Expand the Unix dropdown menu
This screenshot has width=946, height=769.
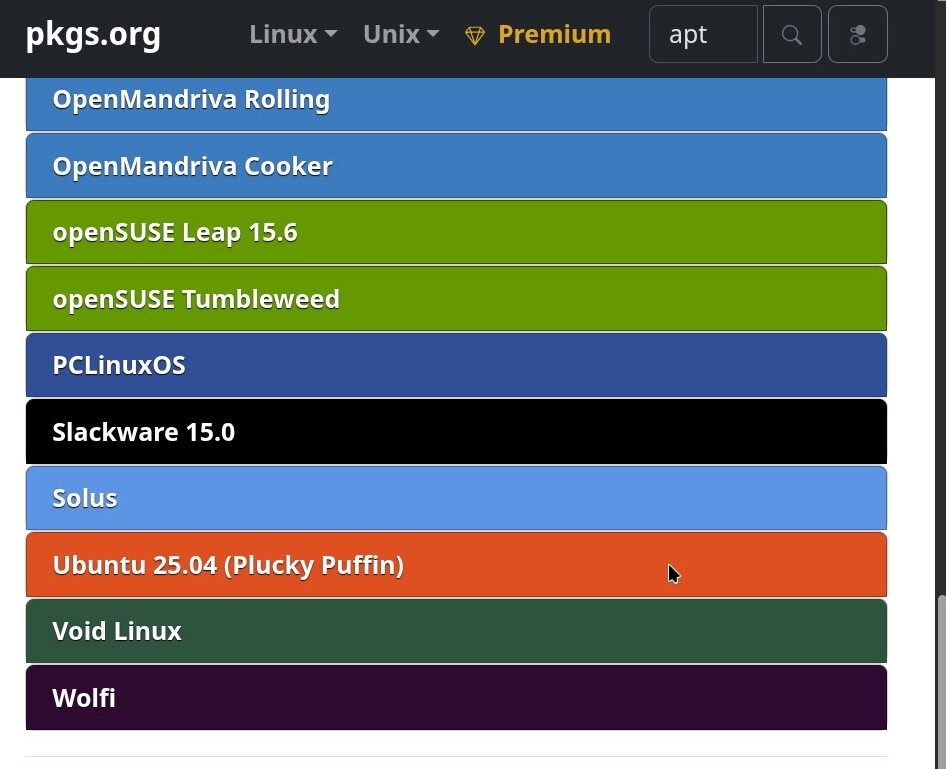click(x=400, y=34)
